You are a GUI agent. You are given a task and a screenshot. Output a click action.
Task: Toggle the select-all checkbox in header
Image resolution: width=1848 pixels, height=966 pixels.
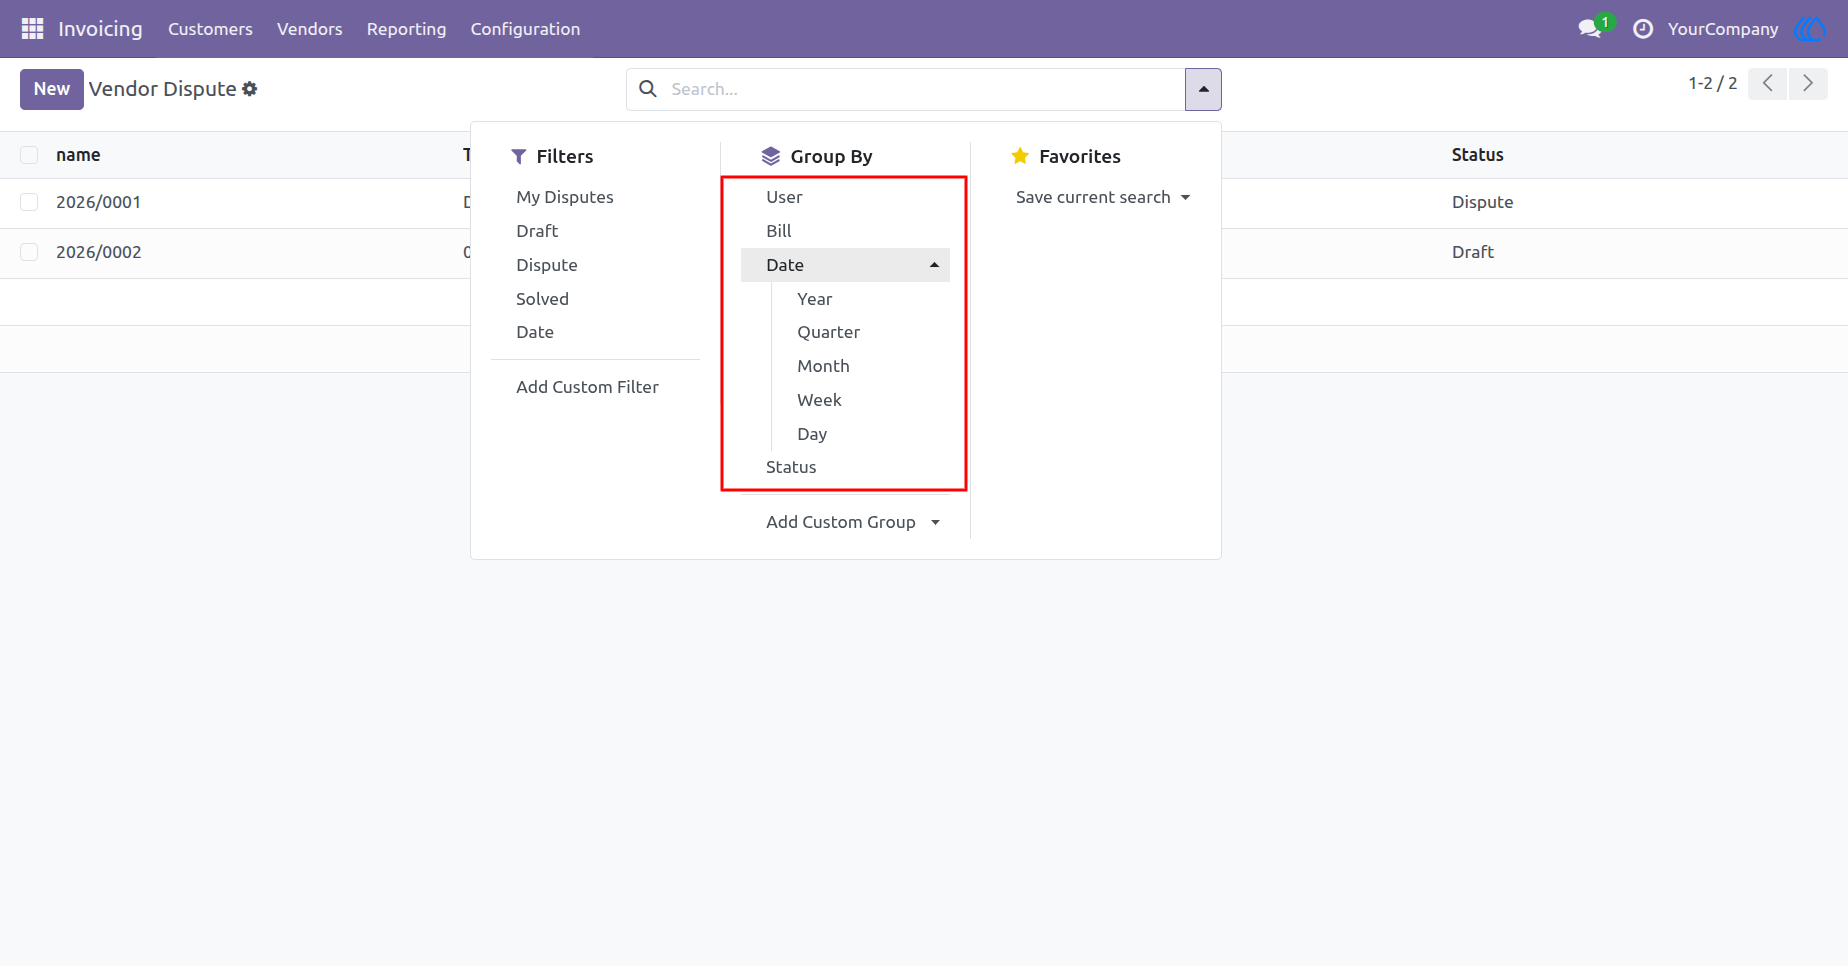click(29, 155)
